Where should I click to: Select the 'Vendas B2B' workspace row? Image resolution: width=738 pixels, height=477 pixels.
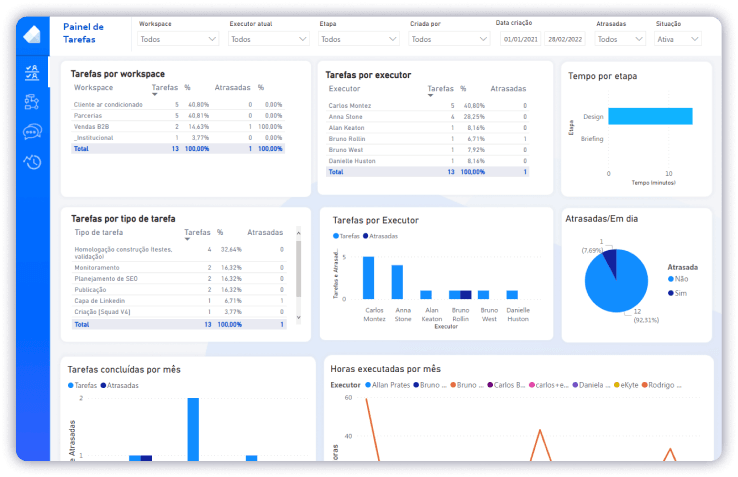[92, 127]
